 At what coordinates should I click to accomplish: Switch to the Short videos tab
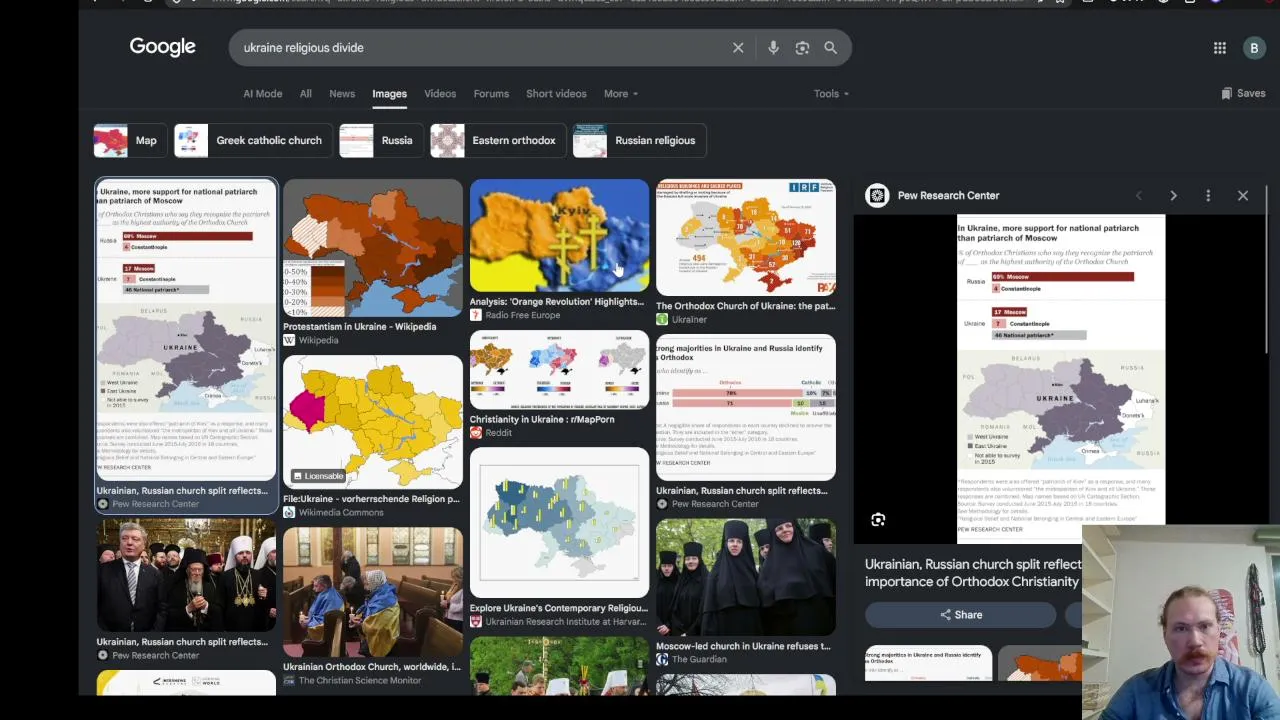[556, 94]
